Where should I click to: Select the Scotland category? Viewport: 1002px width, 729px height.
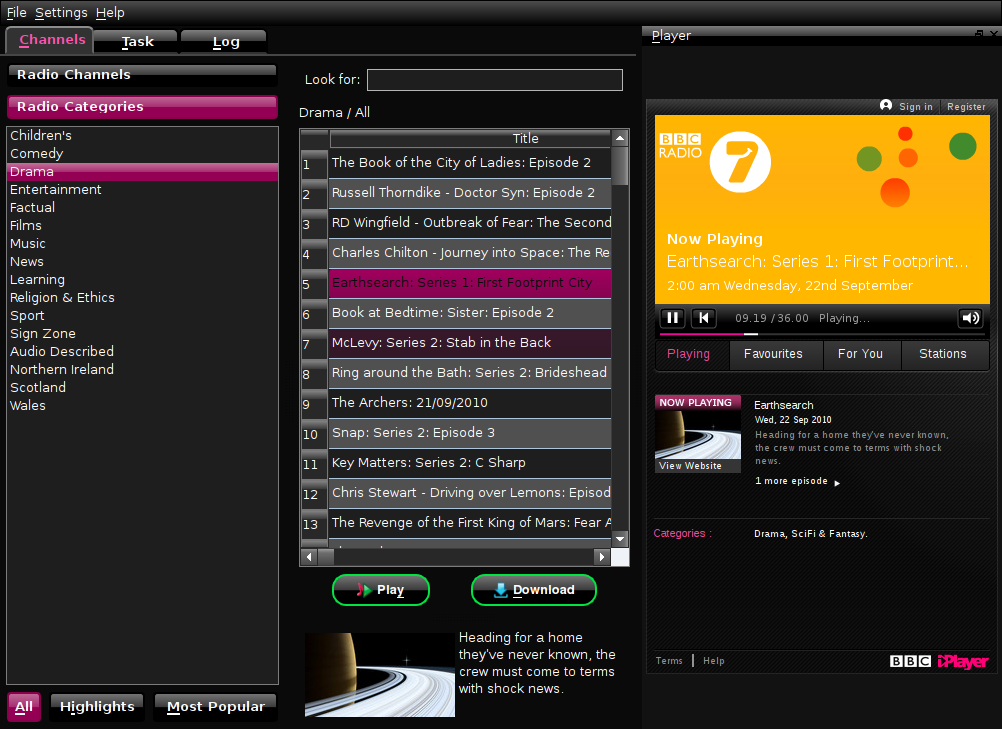tap(143, 387)
